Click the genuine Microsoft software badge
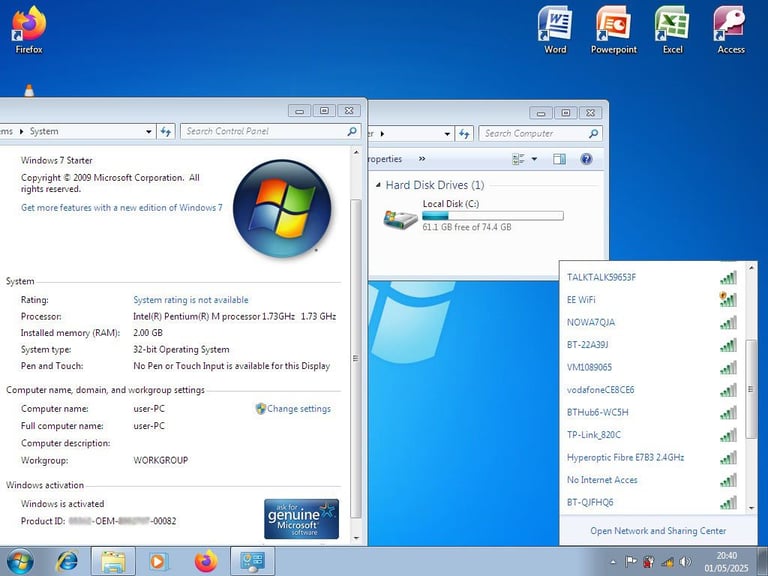Screen dimensions: 768x576 [x=301, y=519]
